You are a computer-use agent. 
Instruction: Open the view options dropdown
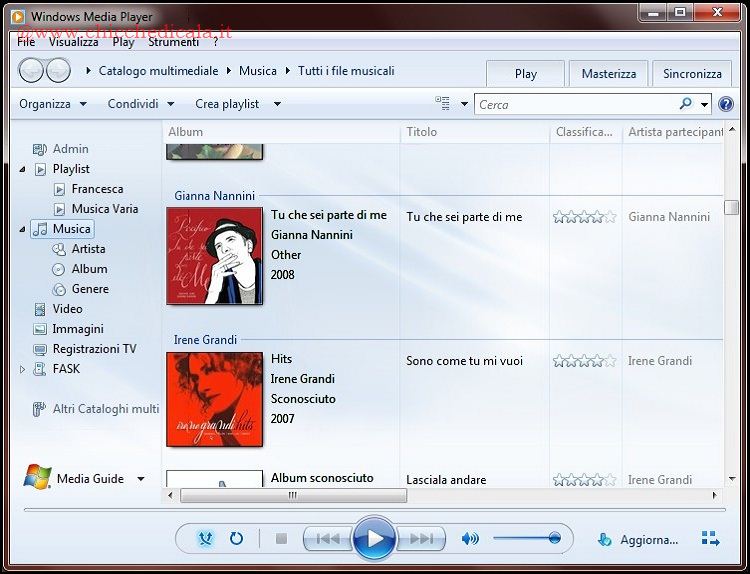[x=465, y=104]
